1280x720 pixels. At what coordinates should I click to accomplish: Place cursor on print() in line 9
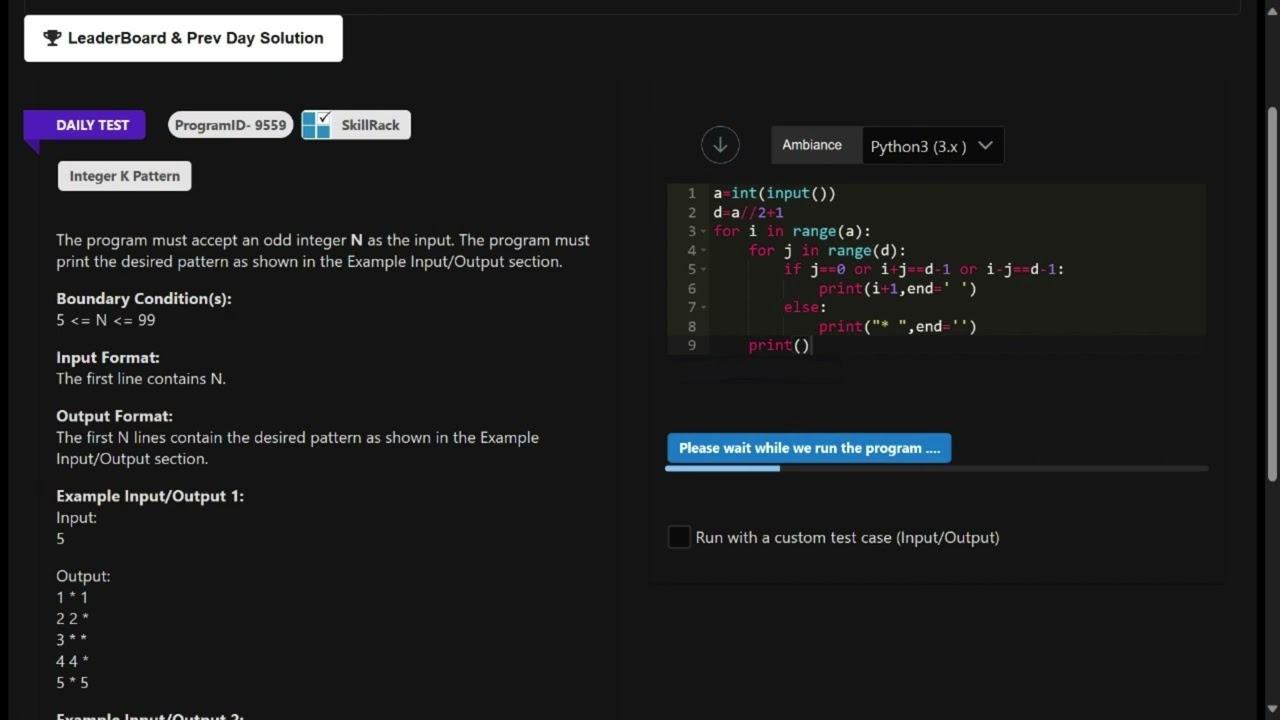(x=779, y=346)
